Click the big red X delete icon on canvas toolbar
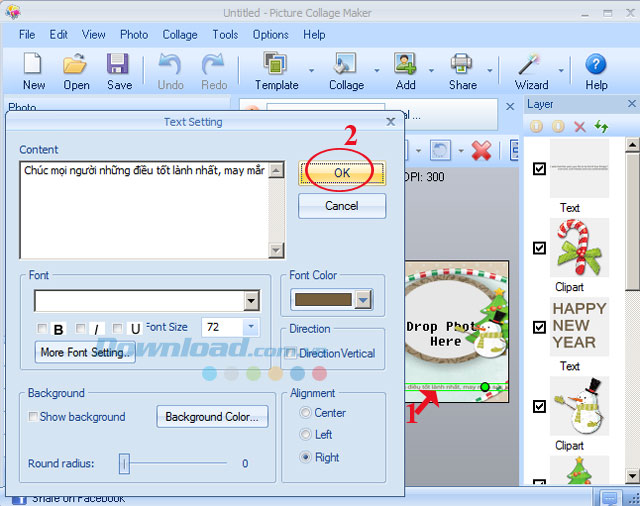Image resolution: width=640 pixels, height=506 pixels. point(482,151)
